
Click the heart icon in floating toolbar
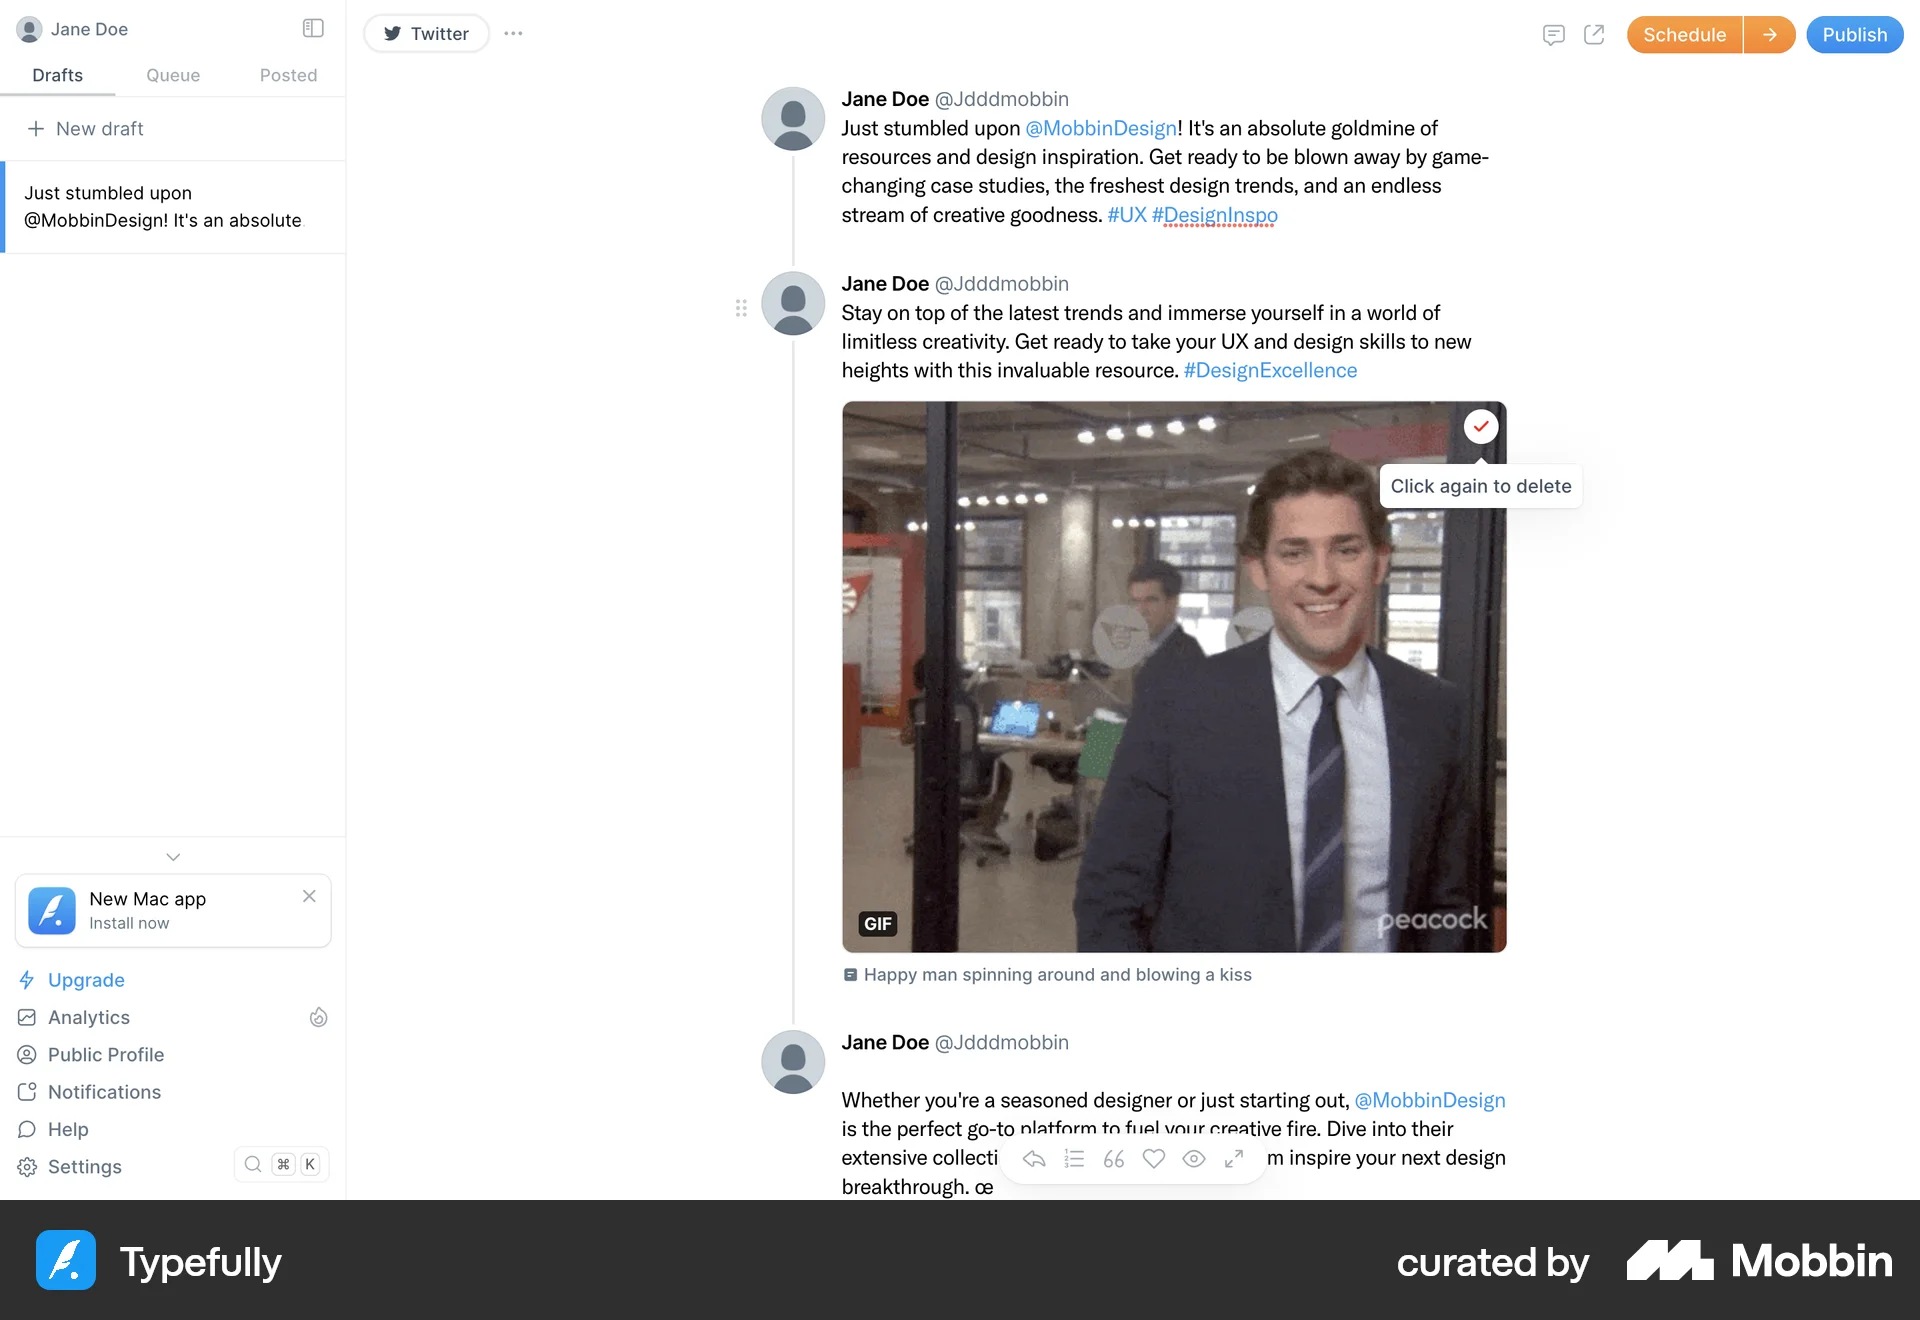click(x=1154, y=1159)
